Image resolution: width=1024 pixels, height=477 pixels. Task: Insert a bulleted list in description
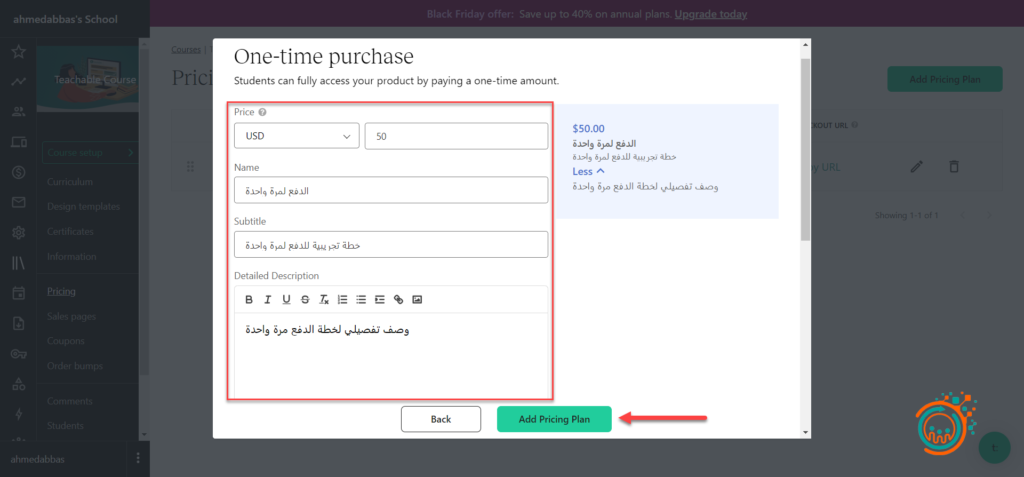point(361,299)
